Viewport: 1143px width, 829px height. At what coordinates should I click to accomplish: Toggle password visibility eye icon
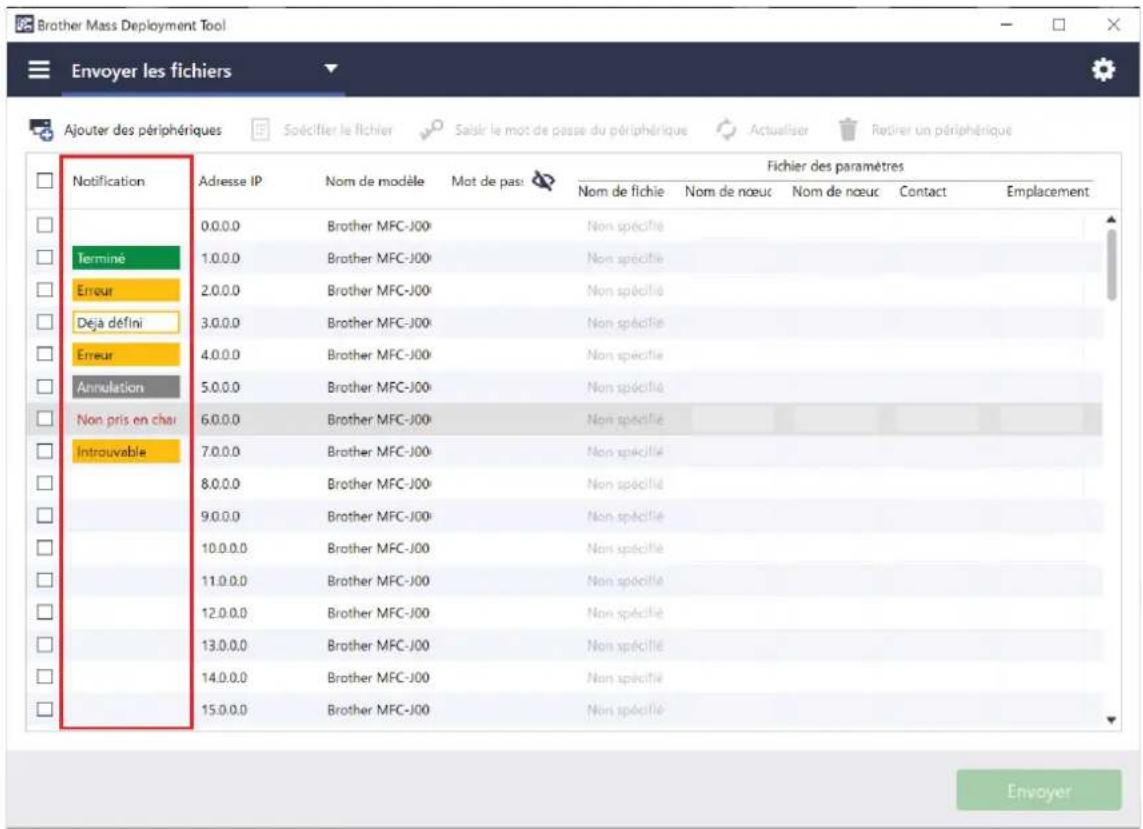coord(543,181)
